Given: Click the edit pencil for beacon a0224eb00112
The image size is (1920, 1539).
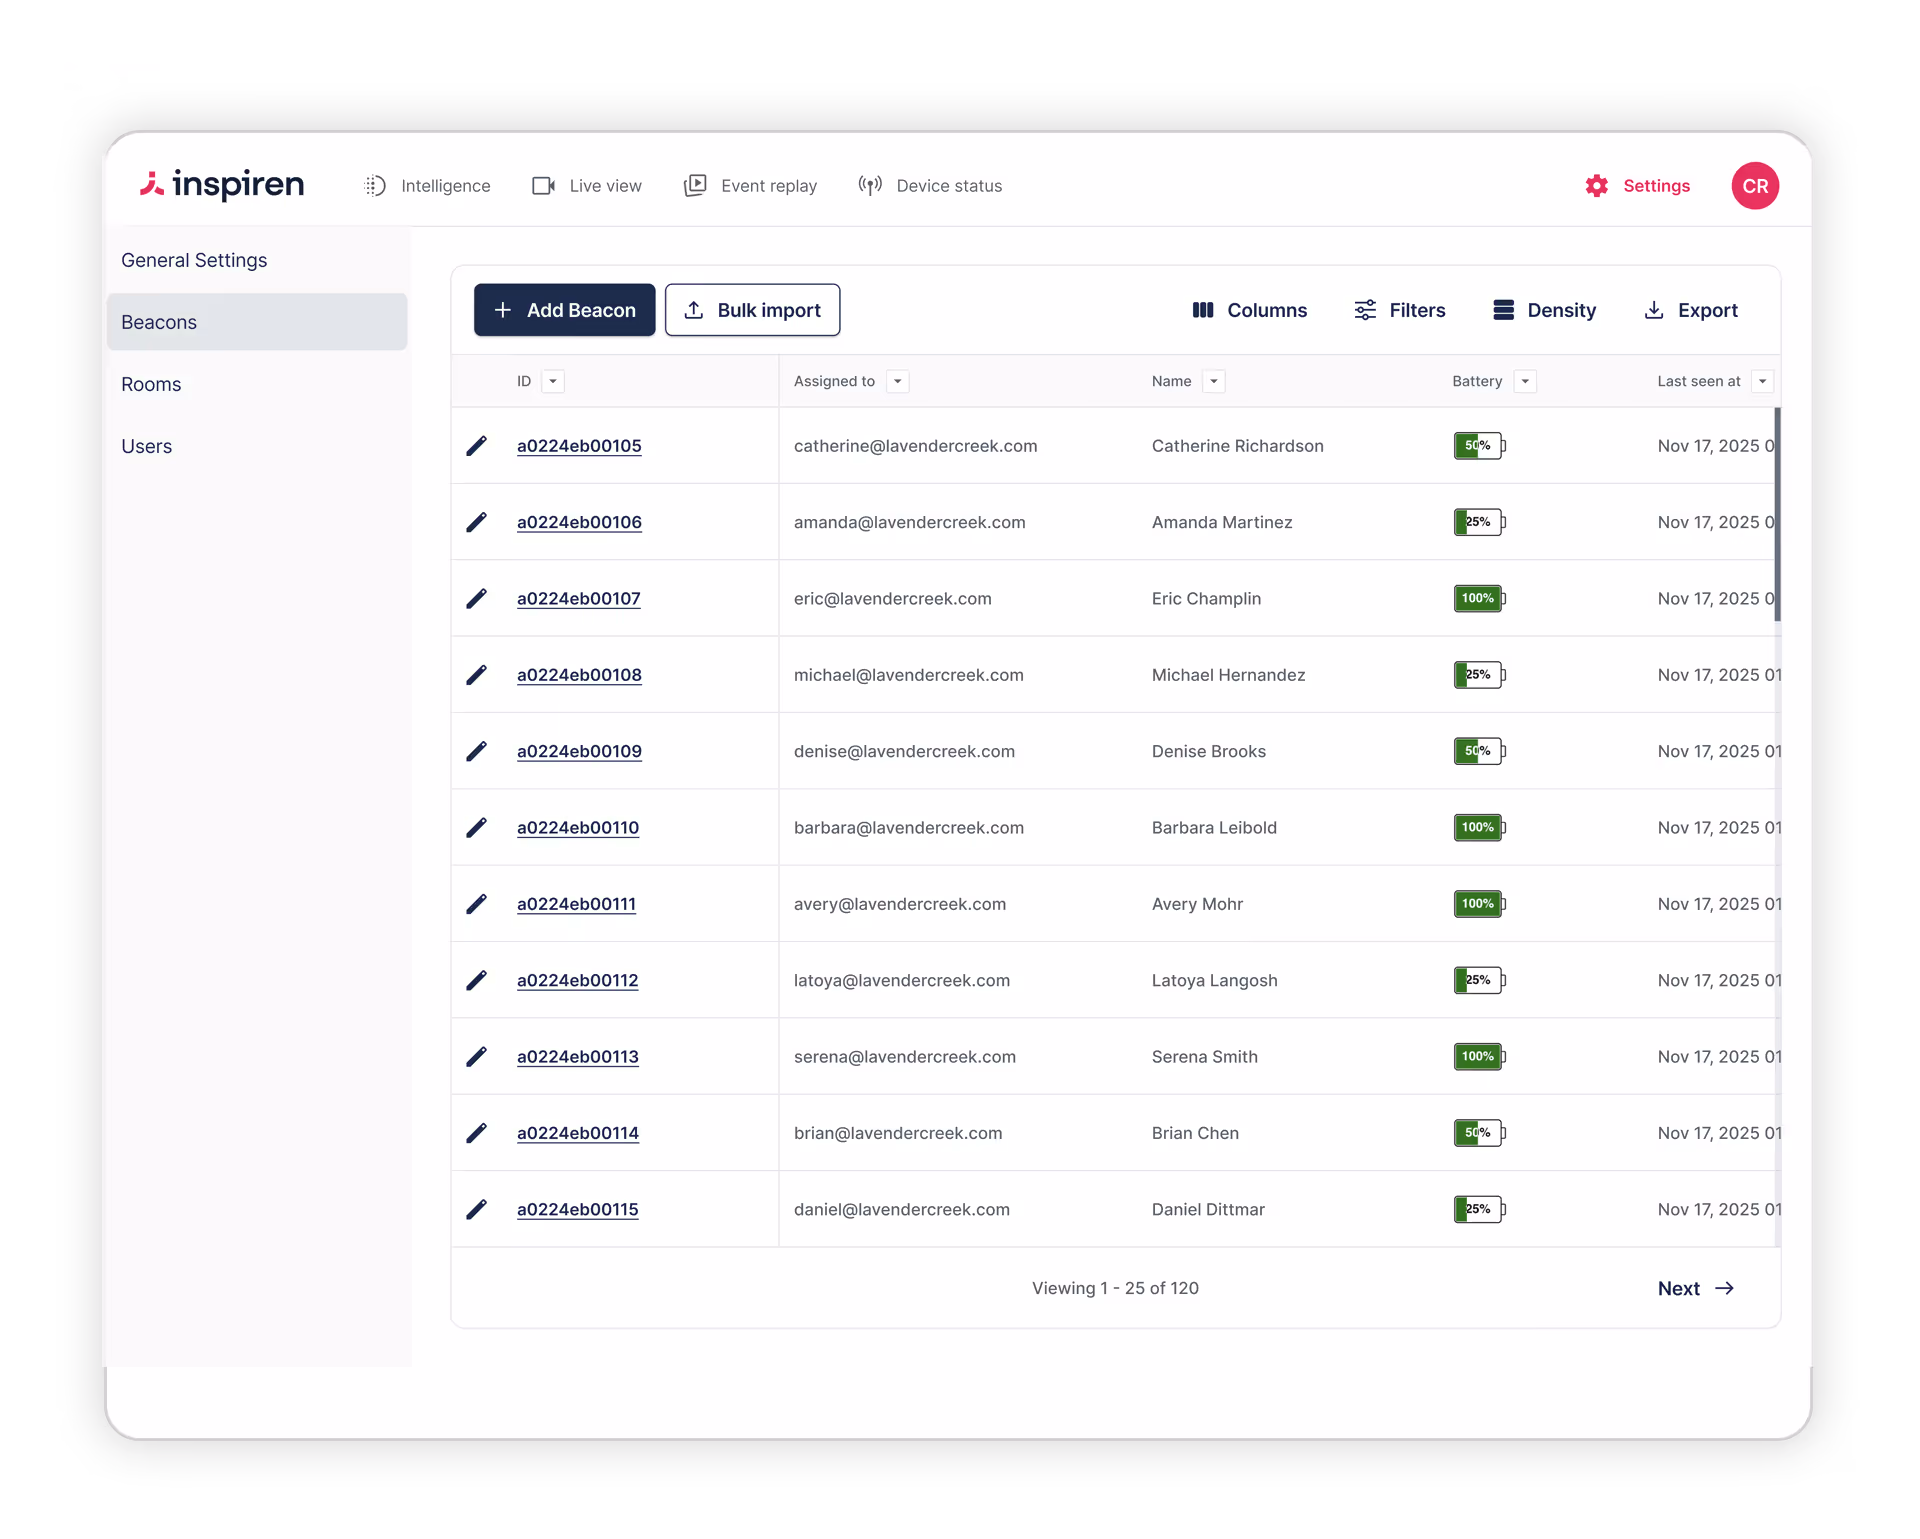Looking at the screenshot, I should click(477, 981).
